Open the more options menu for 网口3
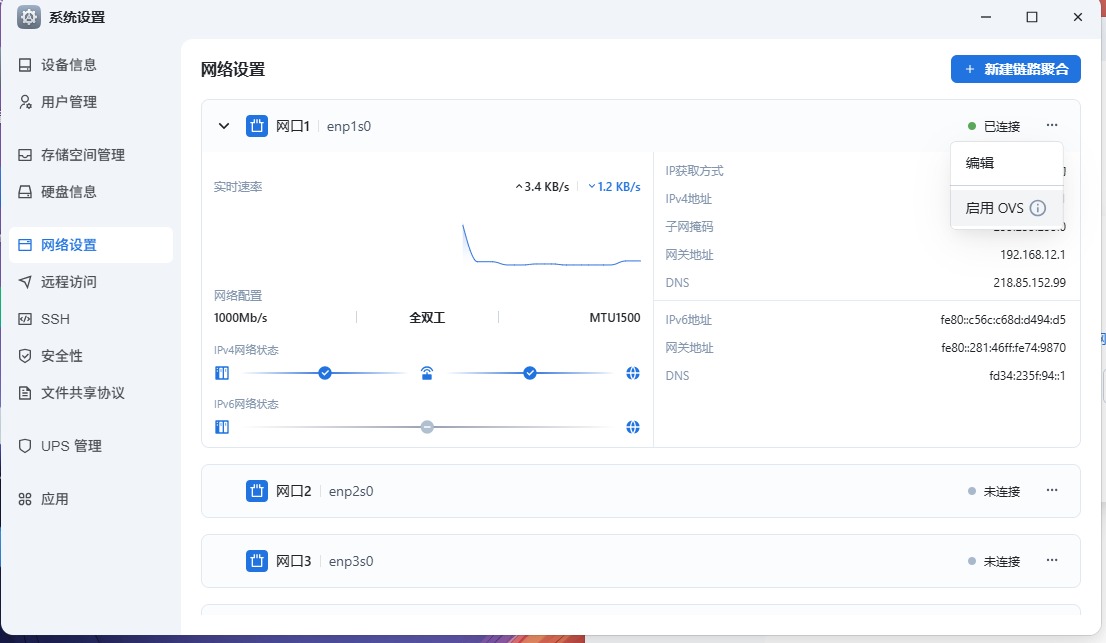Screen dimensions: 1106x643 pyautogui.click(x=1051, y=561)
